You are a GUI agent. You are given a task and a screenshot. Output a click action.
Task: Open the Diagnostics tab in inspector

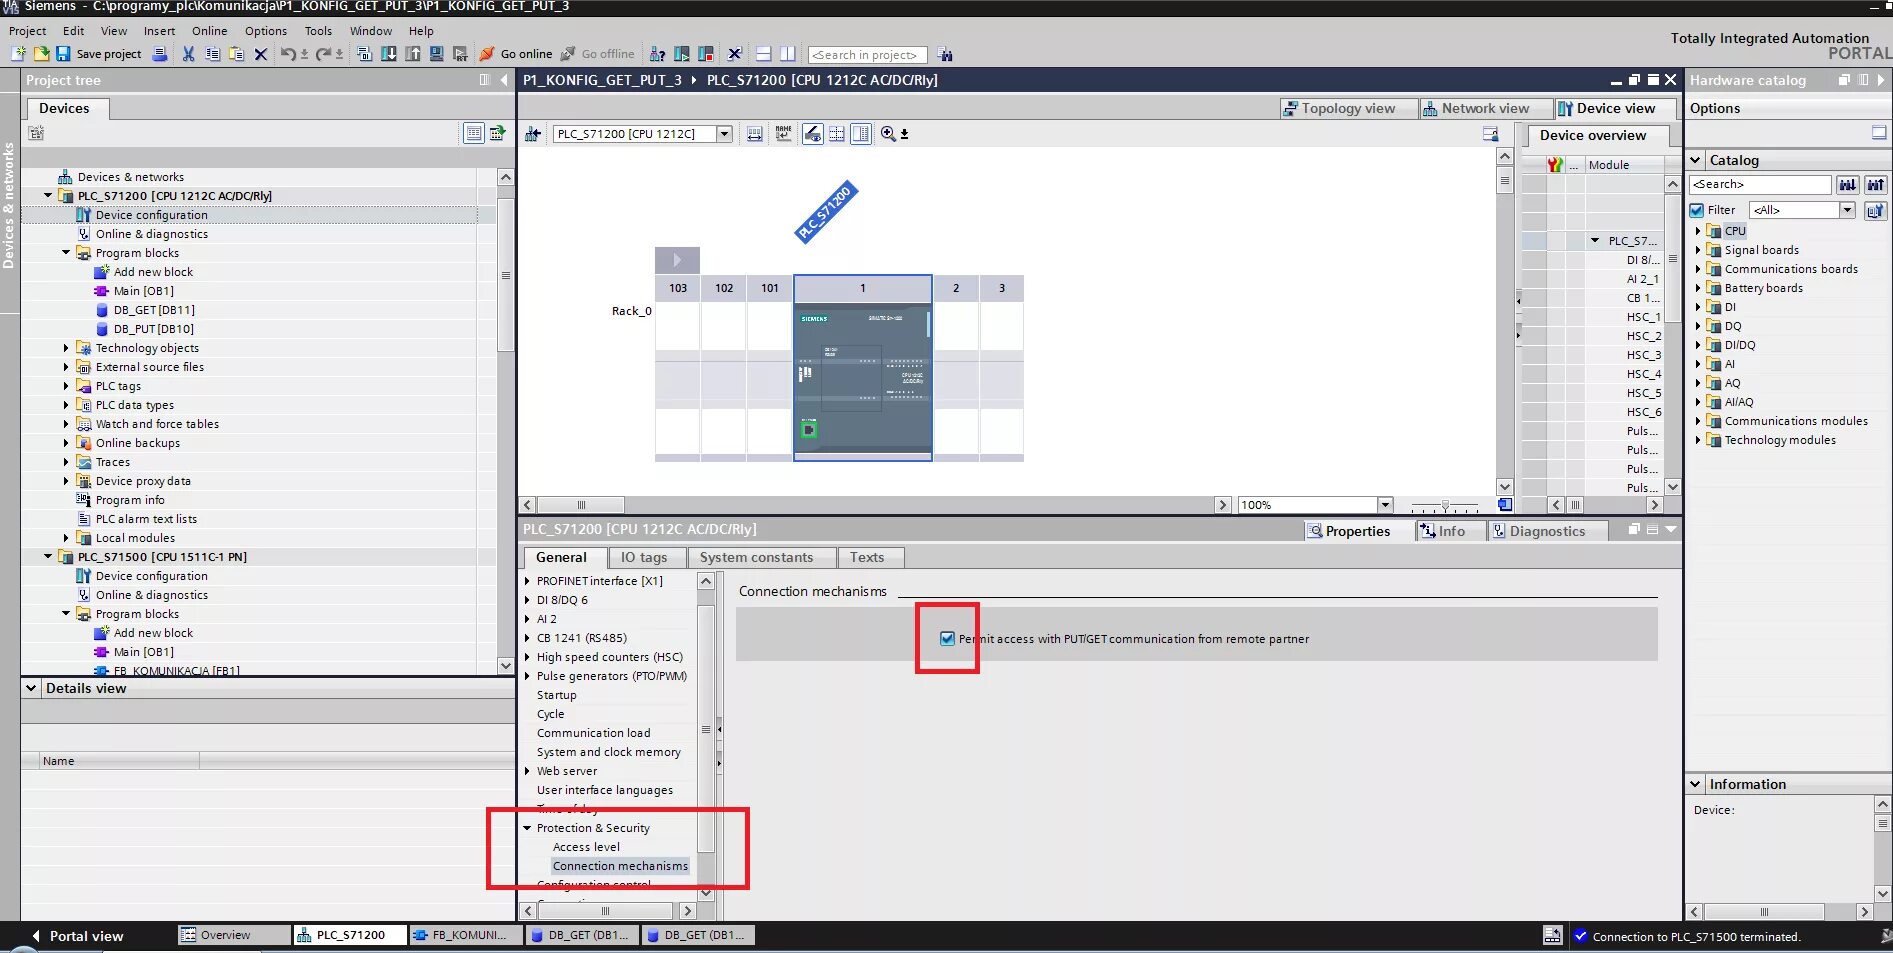coord(1546,531)
